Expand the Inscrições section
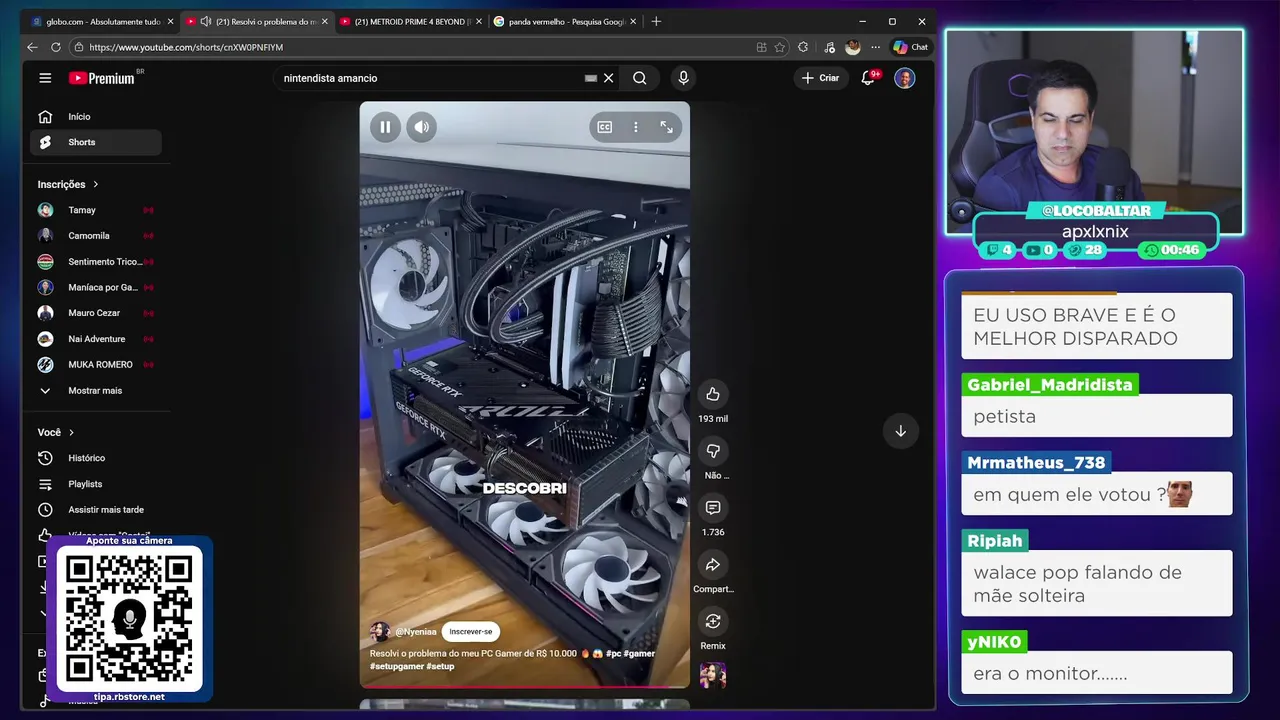 (x=68, y=184)
